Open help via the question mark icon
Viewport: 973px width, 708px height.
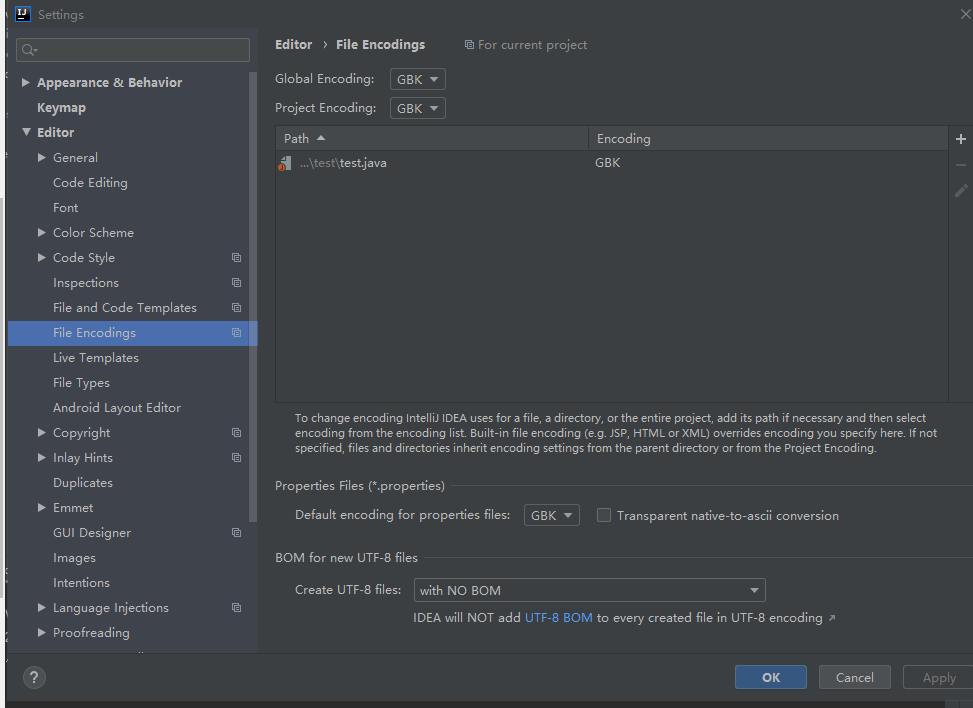[33, 677]
